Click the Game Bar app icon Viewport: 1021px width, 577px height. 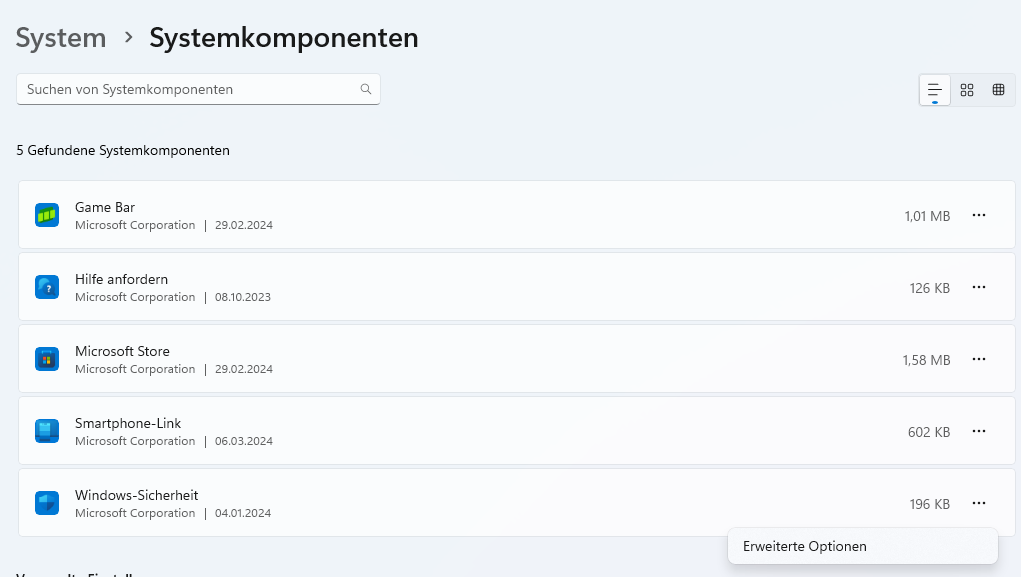pyautogui.click(x=47, y=215)
